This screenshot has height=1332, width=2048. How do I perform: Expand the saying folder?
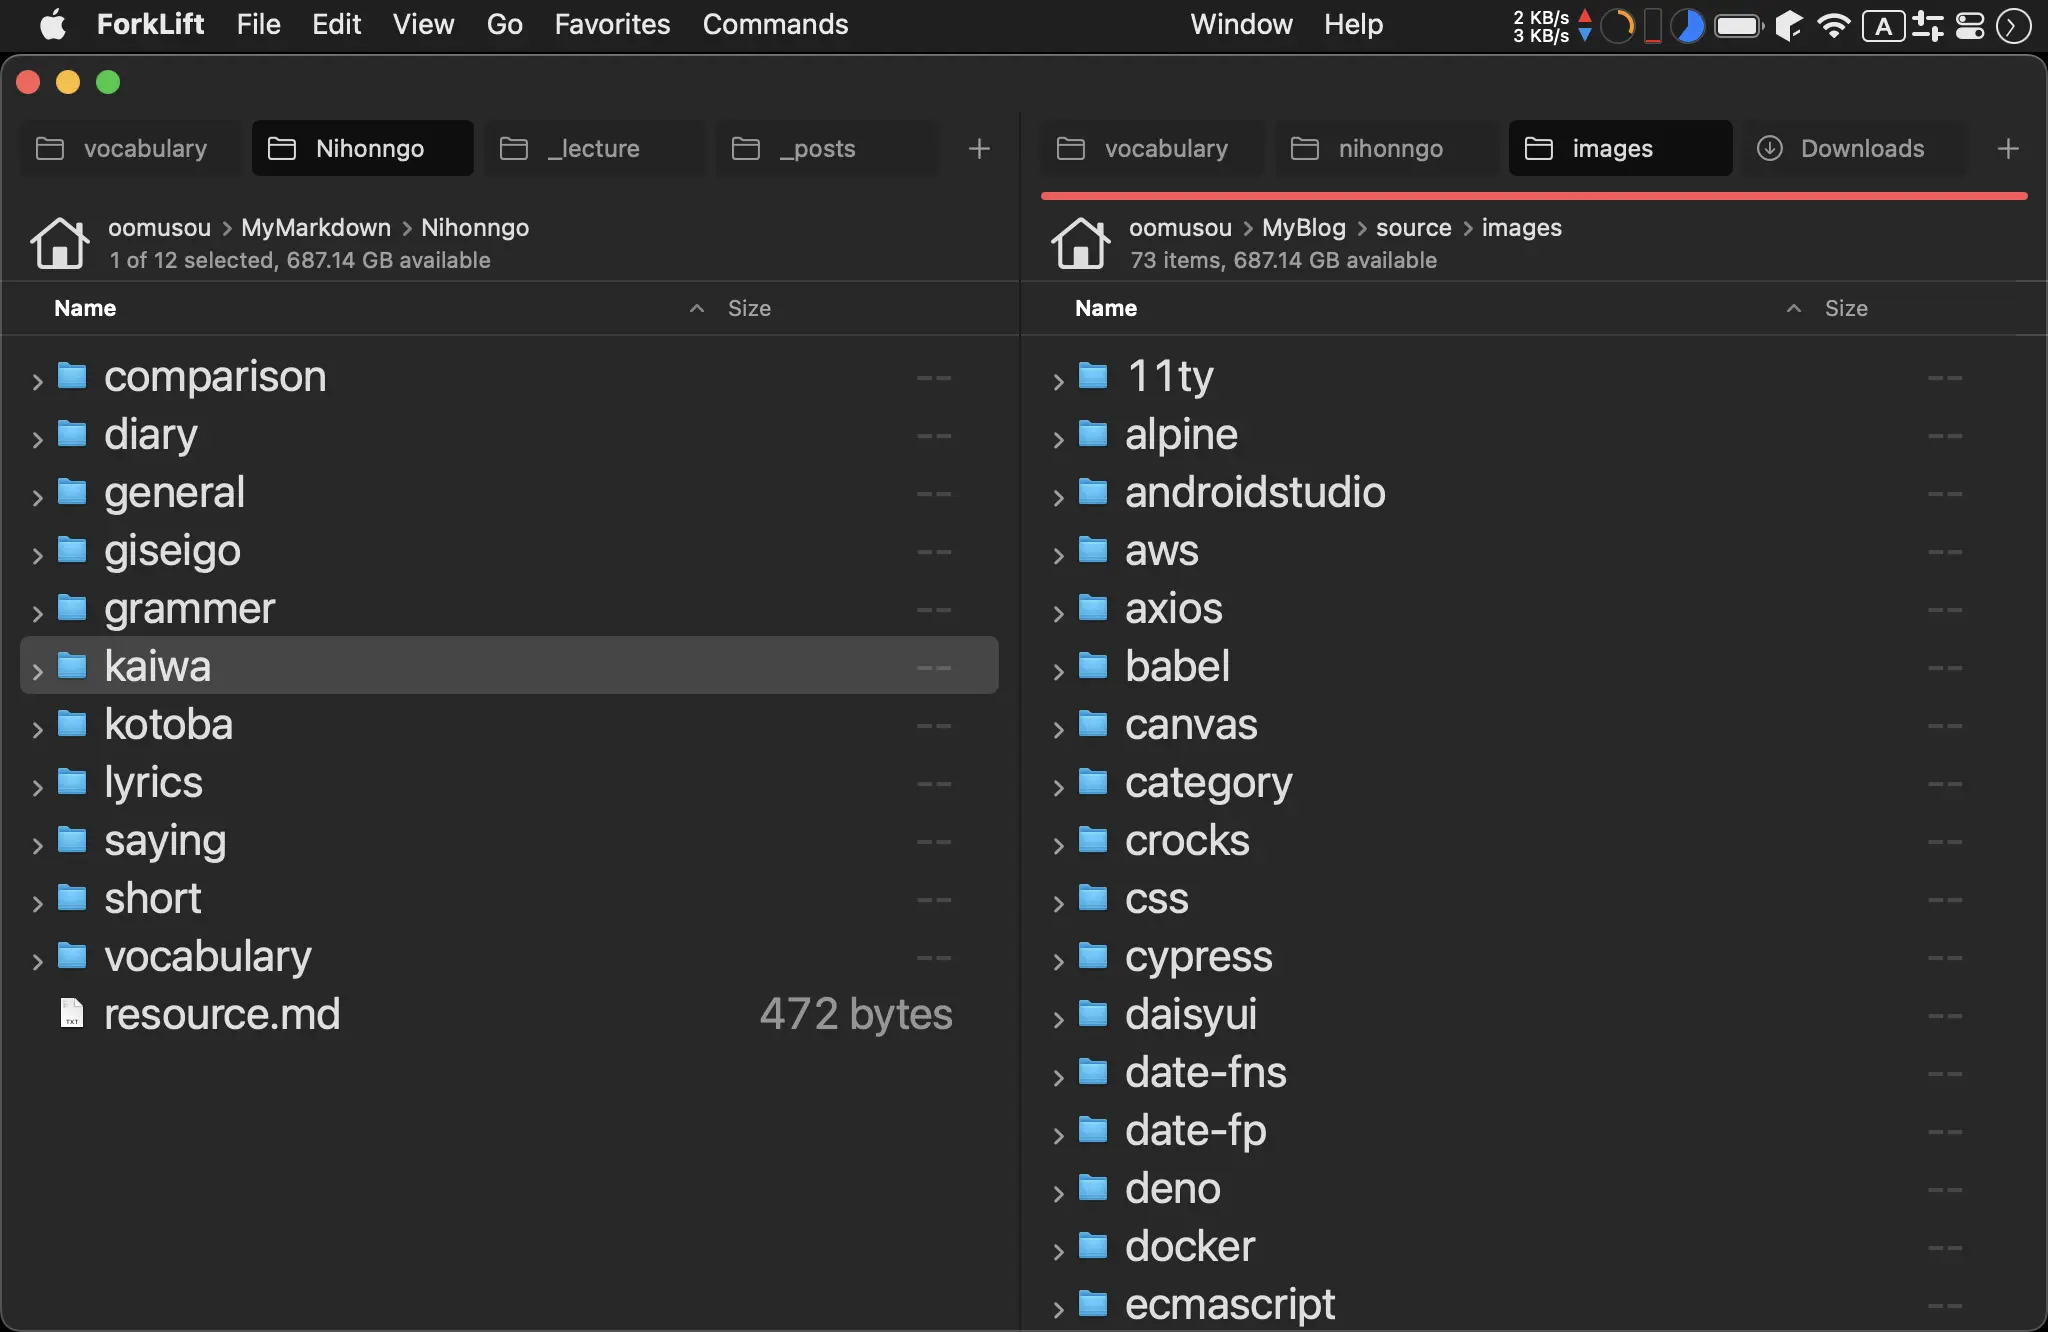pyautogui.click(x=37, y=844)
